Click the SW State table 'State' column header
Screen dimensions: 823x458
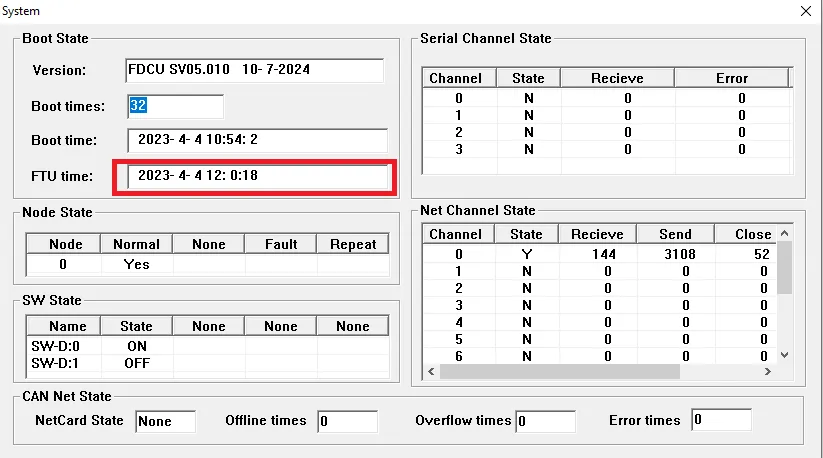coord(136,326)
